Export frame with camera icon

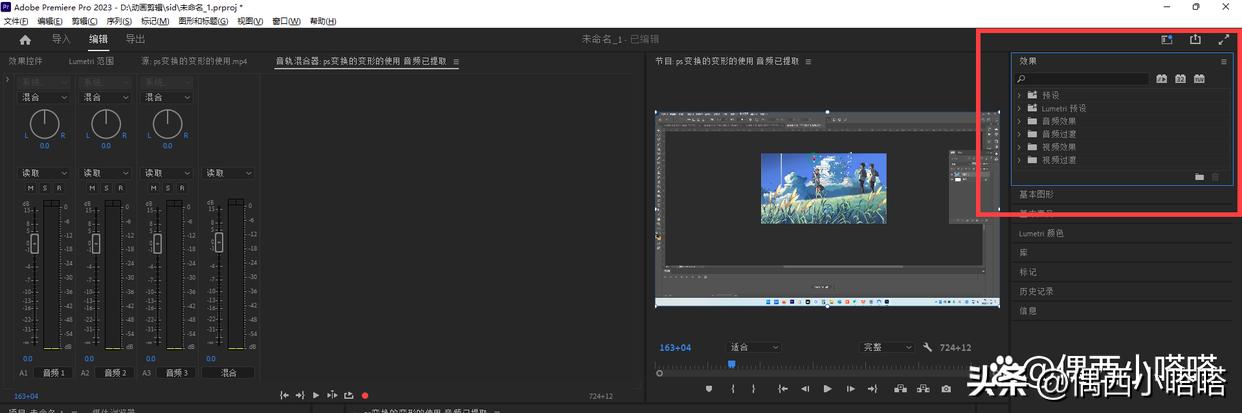[947, 389]
